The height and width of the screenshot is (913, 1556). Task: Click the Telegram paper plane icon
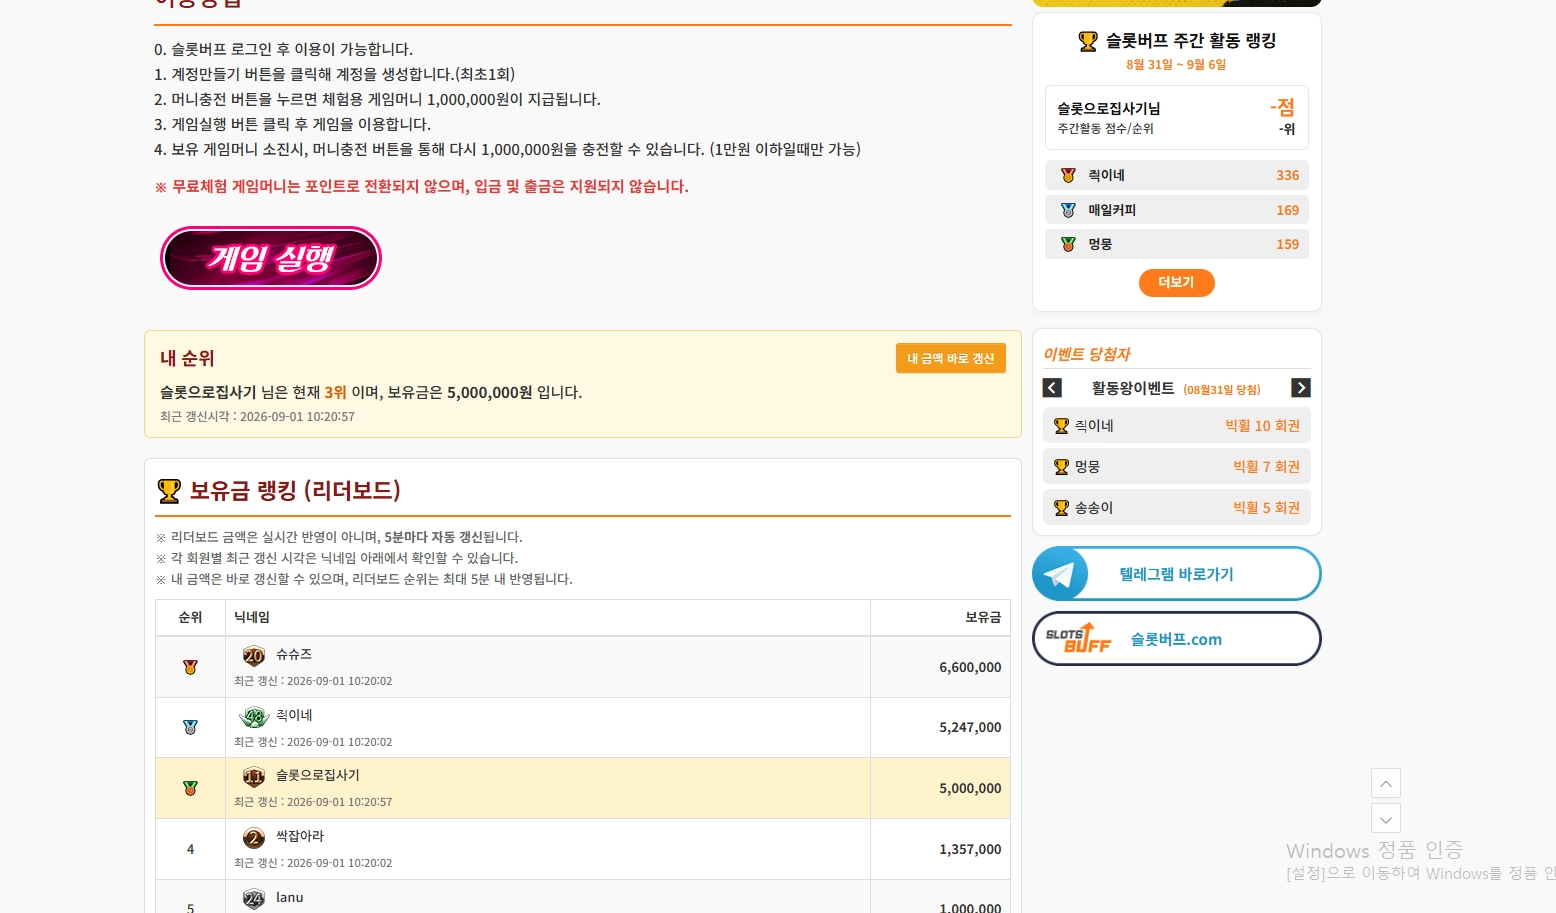point(1060,574)
